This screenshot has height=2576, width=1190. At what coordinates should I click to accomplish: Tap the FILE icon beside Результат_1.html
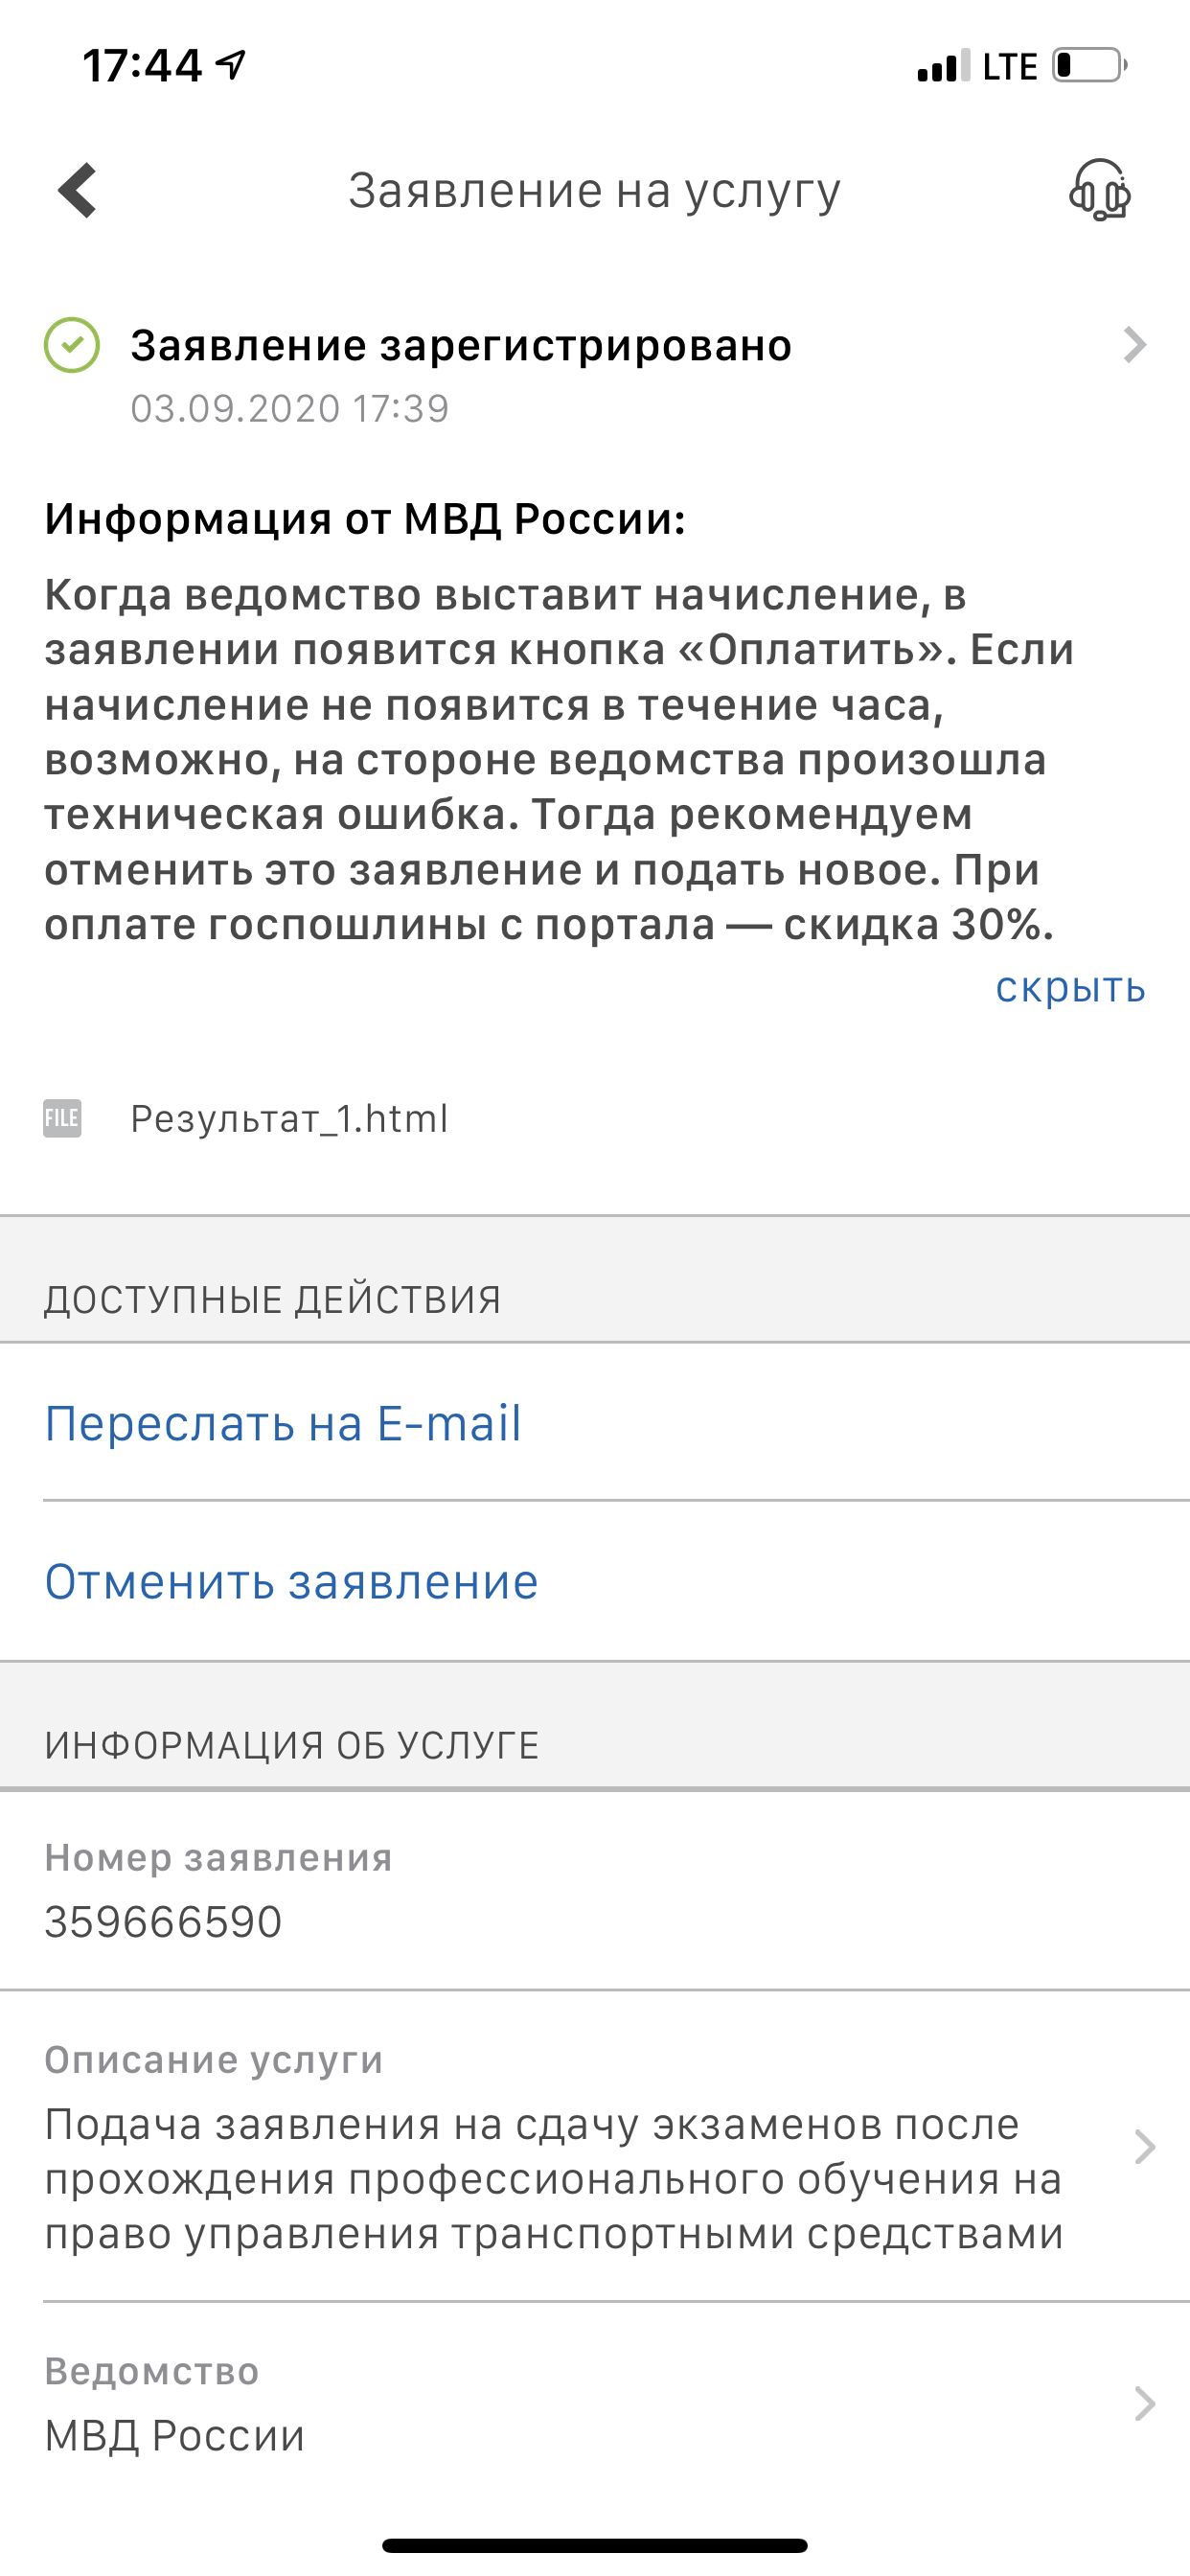[x=62, y=1118]
